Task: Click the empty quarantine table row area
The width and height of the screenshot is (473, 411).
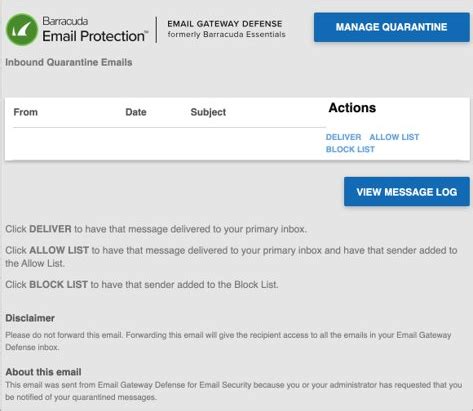Action: click(x=169, y=143)
